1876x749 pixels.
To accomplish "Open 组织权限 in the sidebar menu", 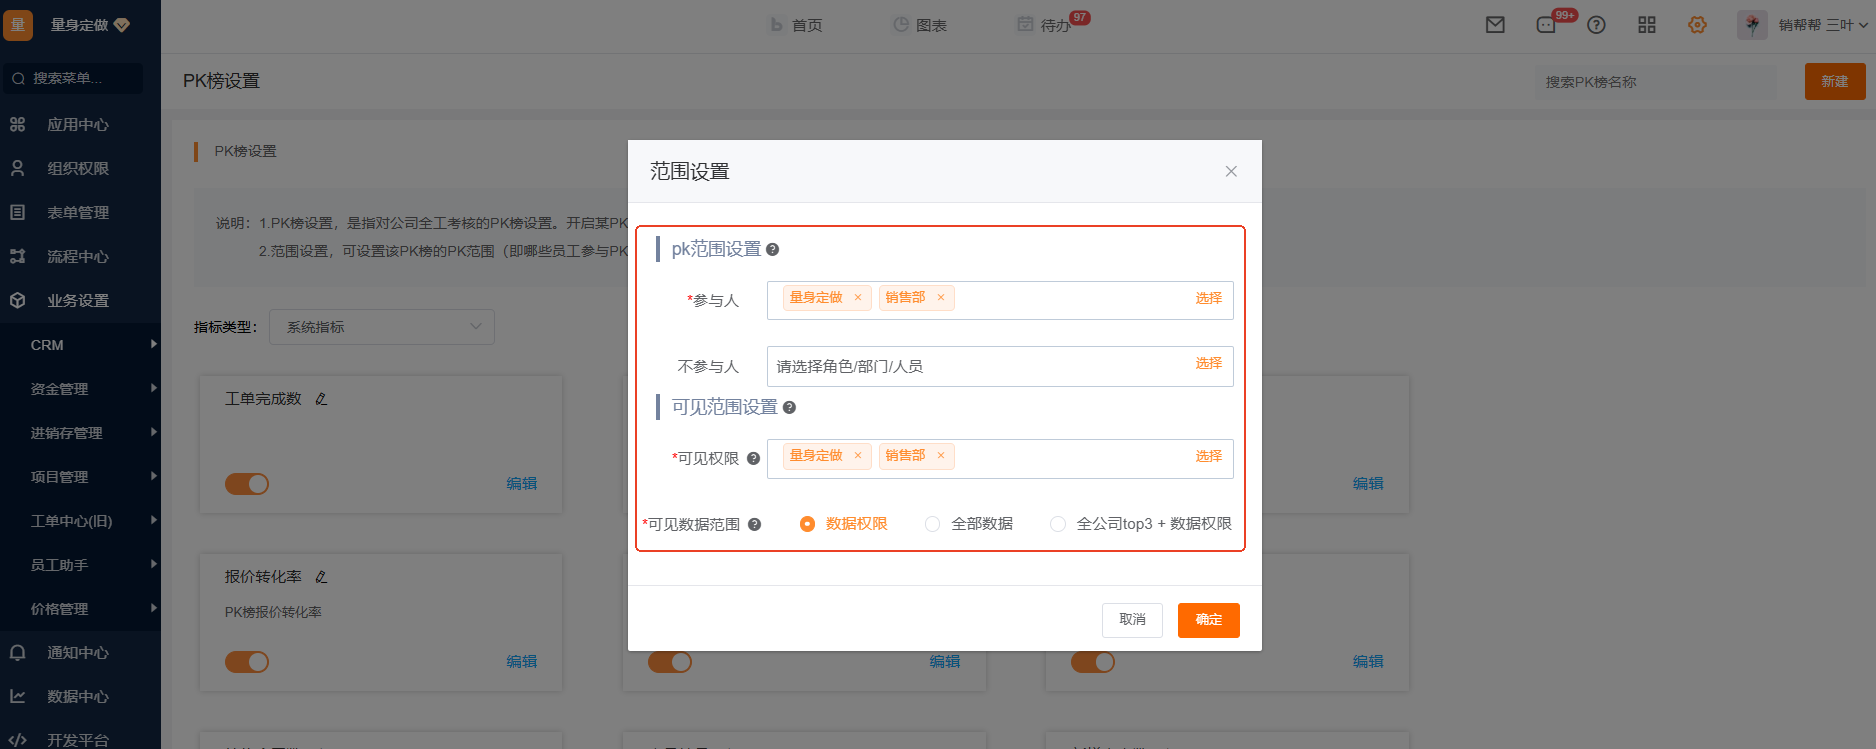I will [78, 169].
